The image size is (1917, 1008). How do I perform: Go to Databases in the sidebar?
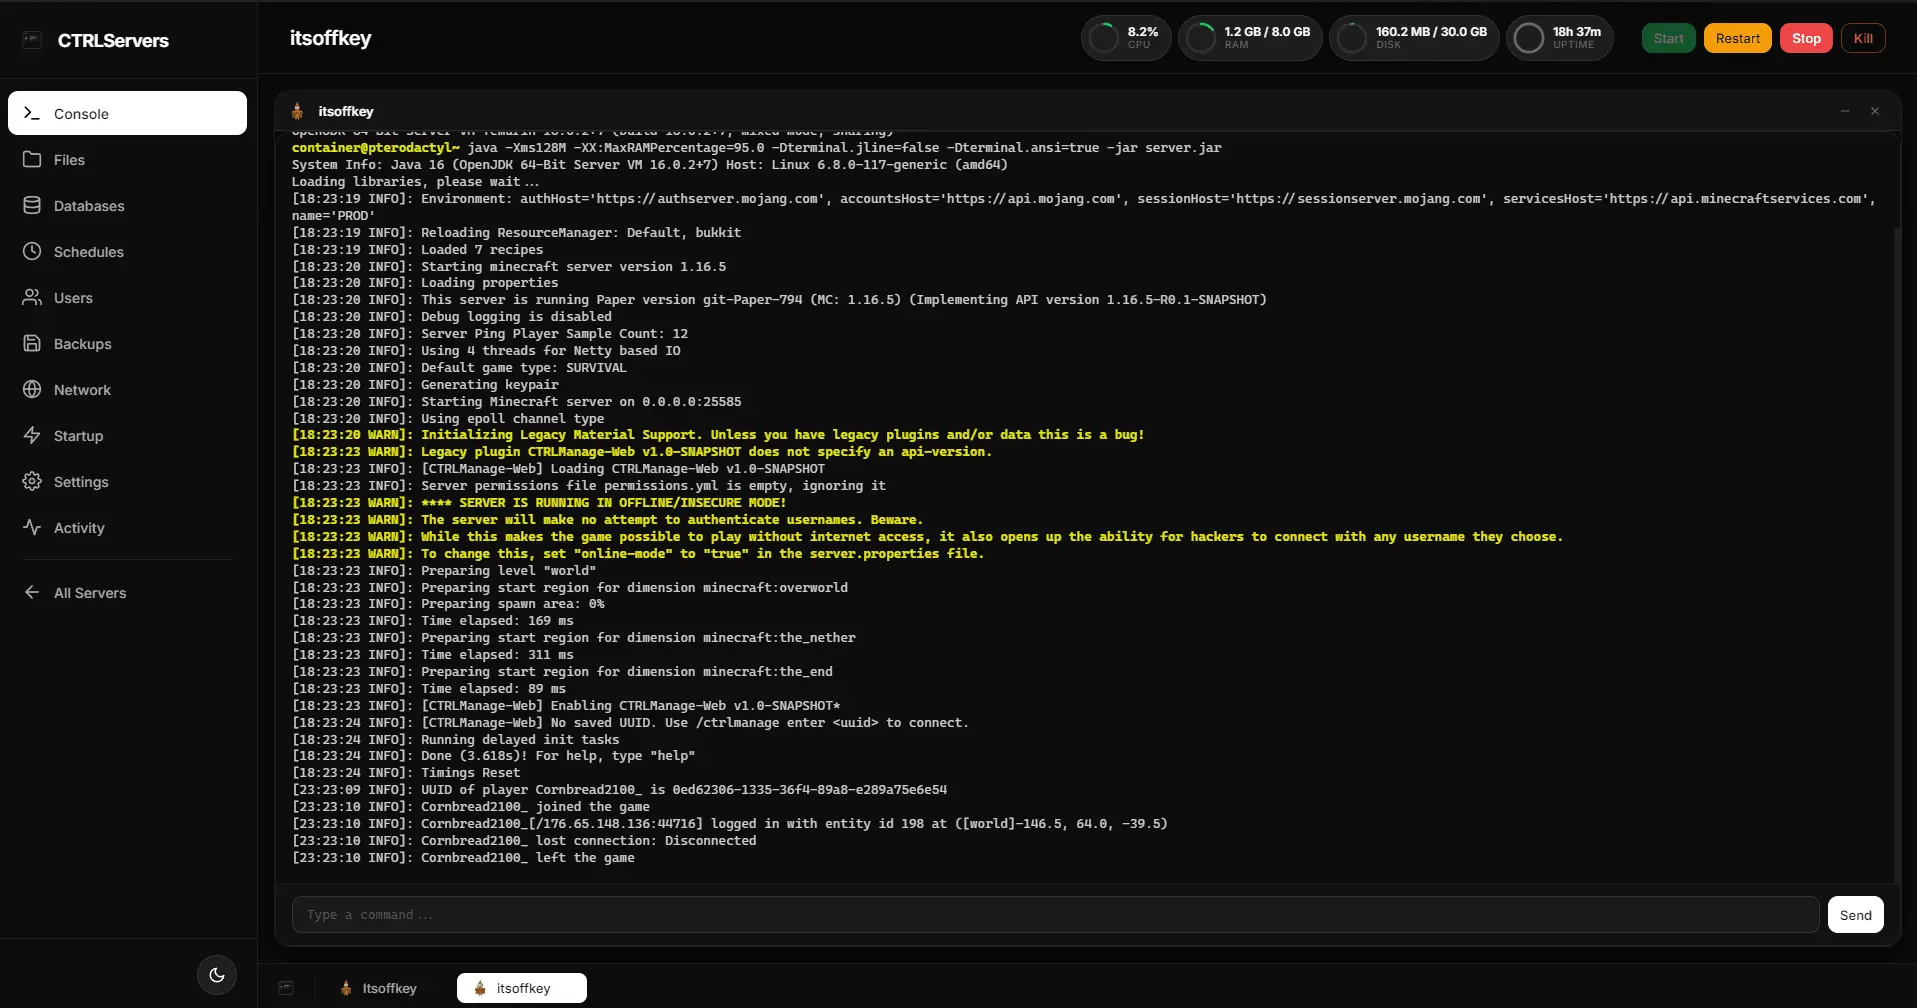point(127,205)
